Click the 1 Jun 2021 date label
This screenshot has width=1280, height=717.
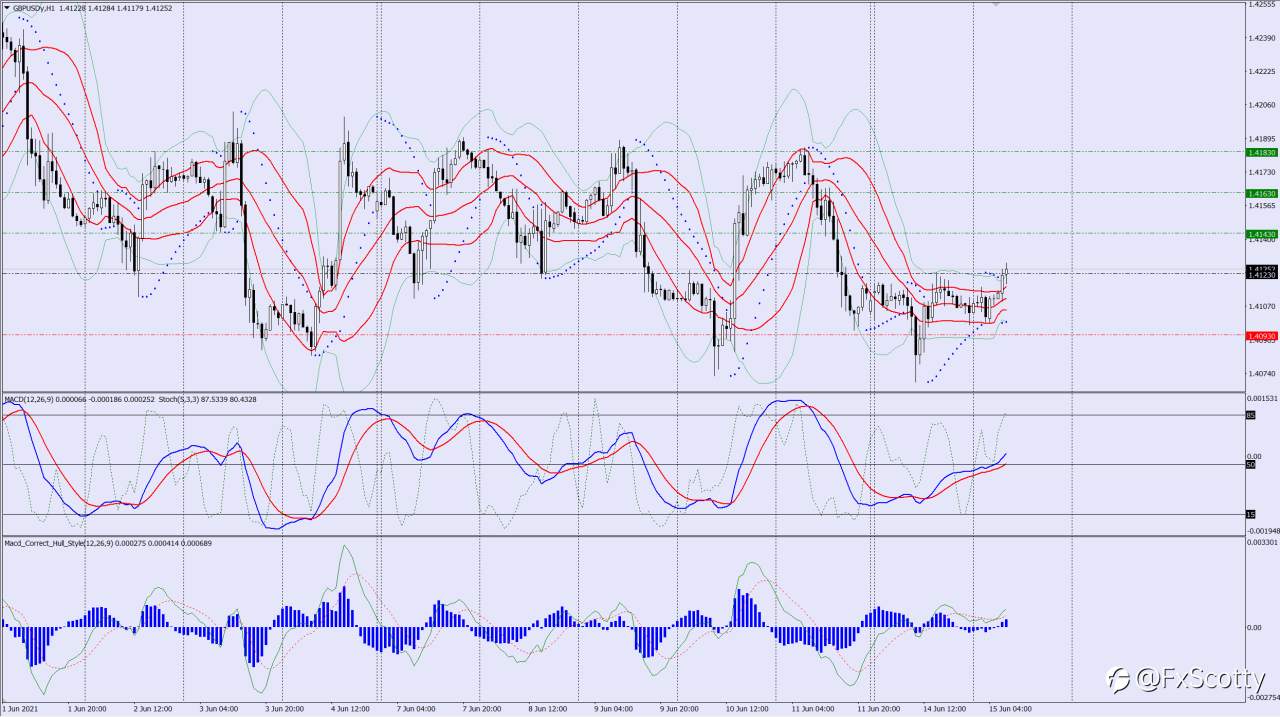20,709
